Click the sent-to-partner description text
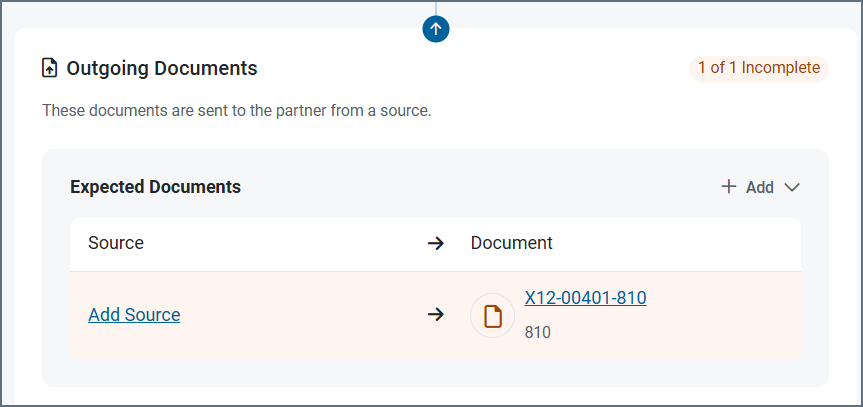The image size is (863, 407). 236,110
